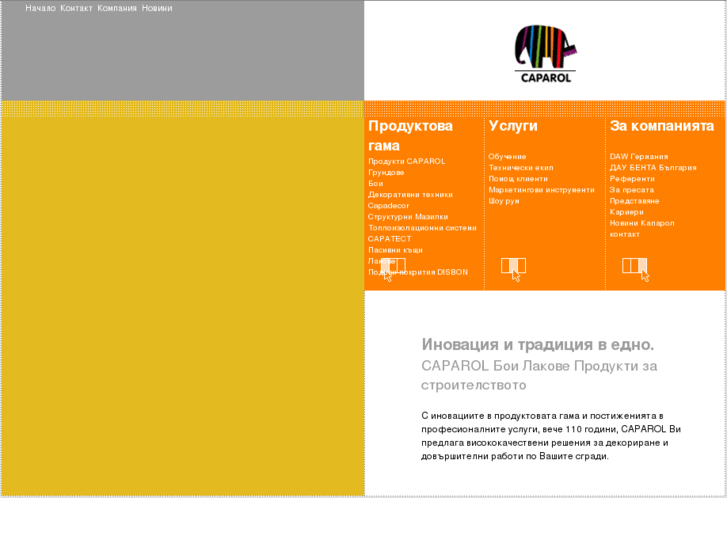Click subtitle CAPAROL Бои Лакове Продукти
This screenshot has width=727, height=545.
[x=539, y=375]
